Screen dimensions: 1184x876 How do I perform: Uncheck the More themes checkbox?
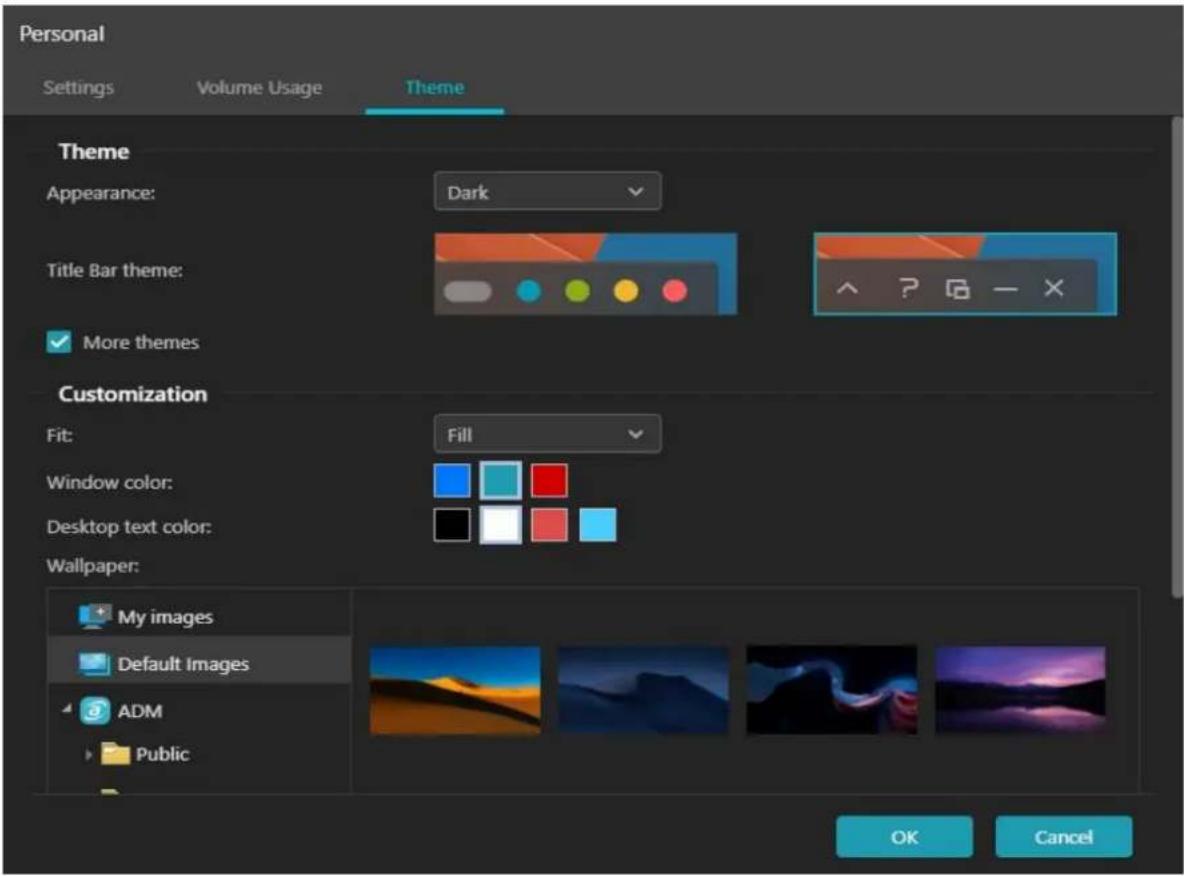coord(60,342)
